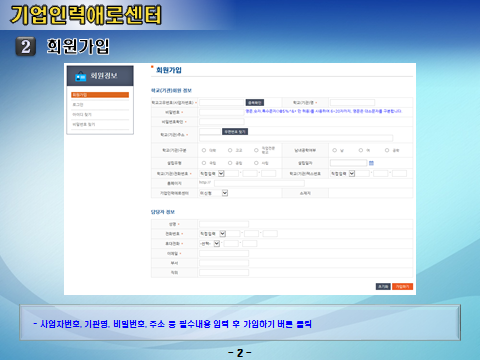Expand the 기업인력애로센터 selection dropdown
The height and width of the screenshot is (360, 480).
[213, 193]
